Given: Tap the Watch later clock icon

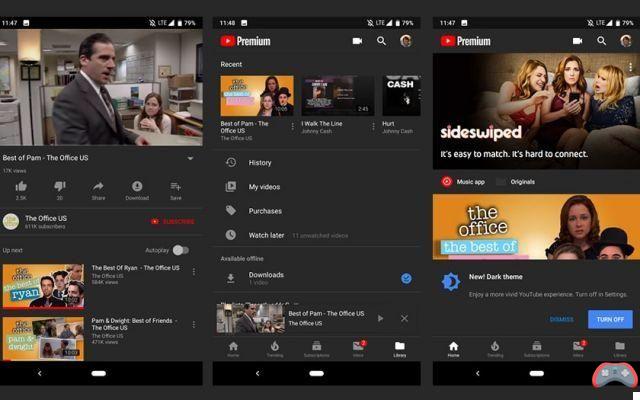Looking at the screenshot, I should [231, 235].
